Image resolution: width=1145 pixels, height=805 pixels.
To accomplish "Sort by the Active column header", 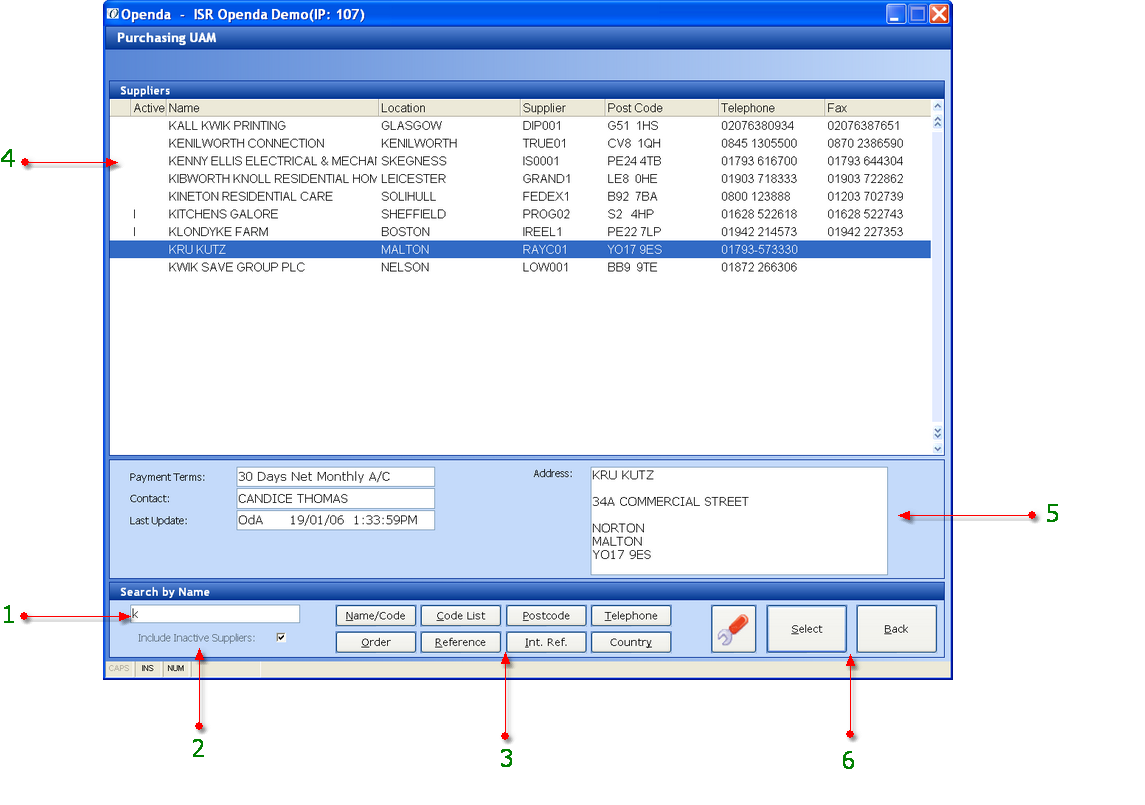I will pos(148,108).
